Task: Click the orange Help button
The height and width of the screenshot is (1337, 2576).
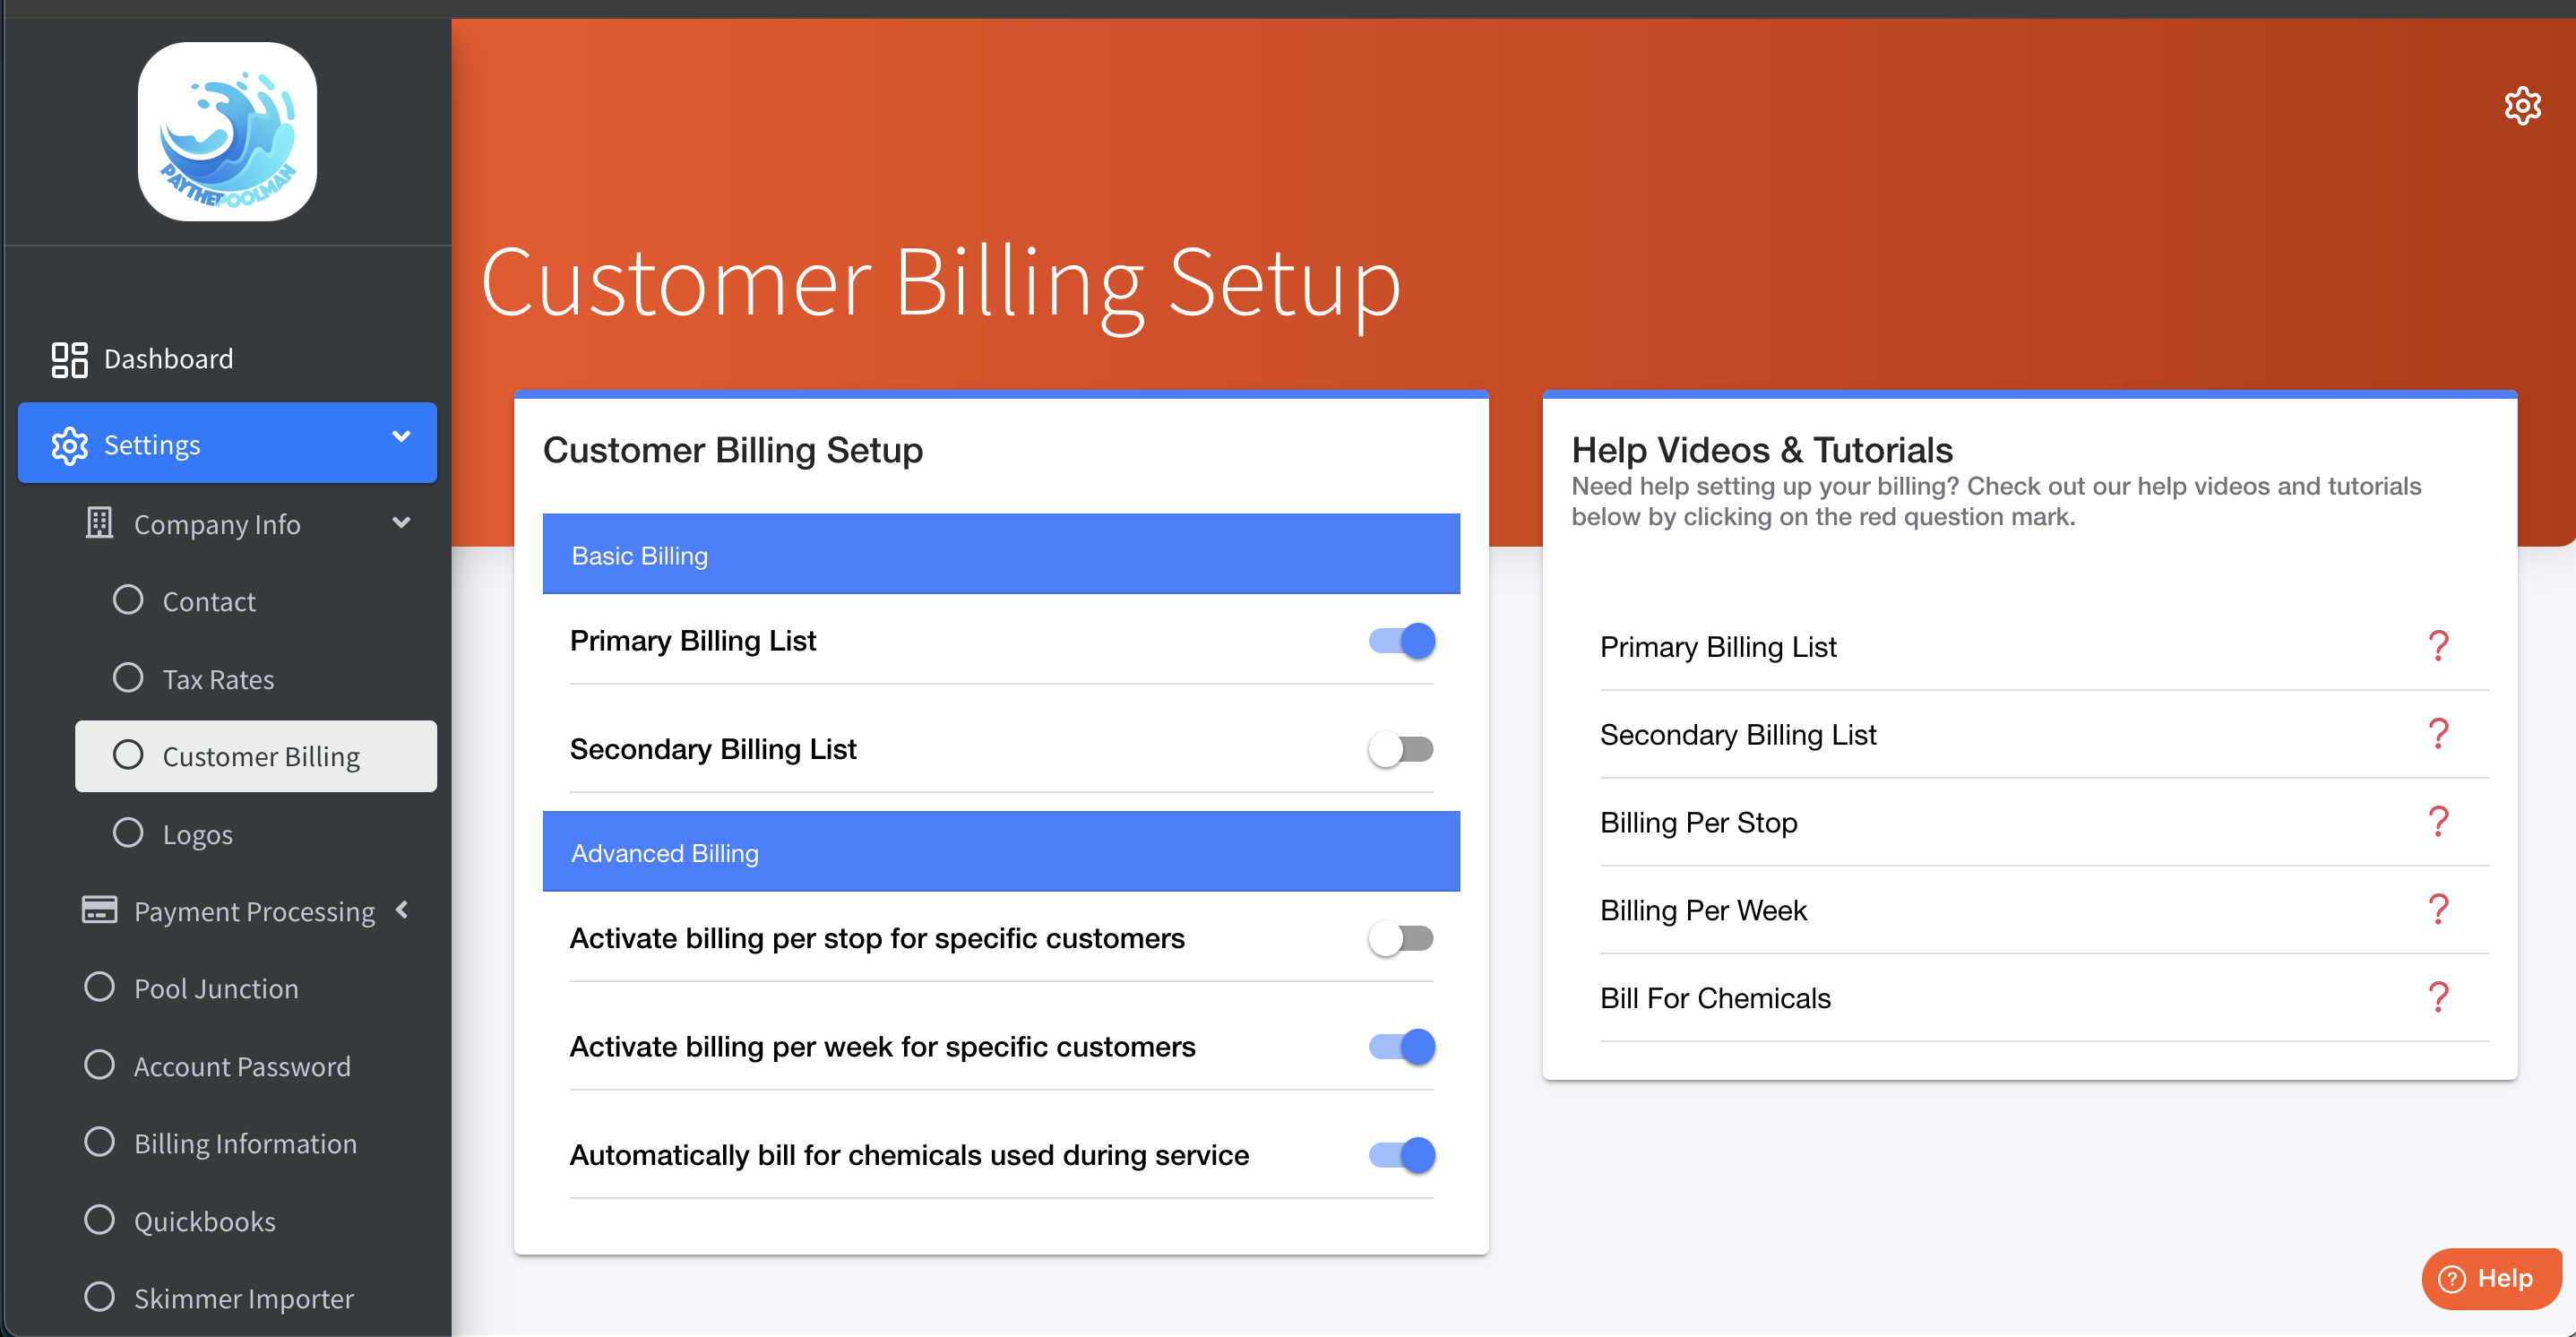Action: [x=2490, y=1278]
